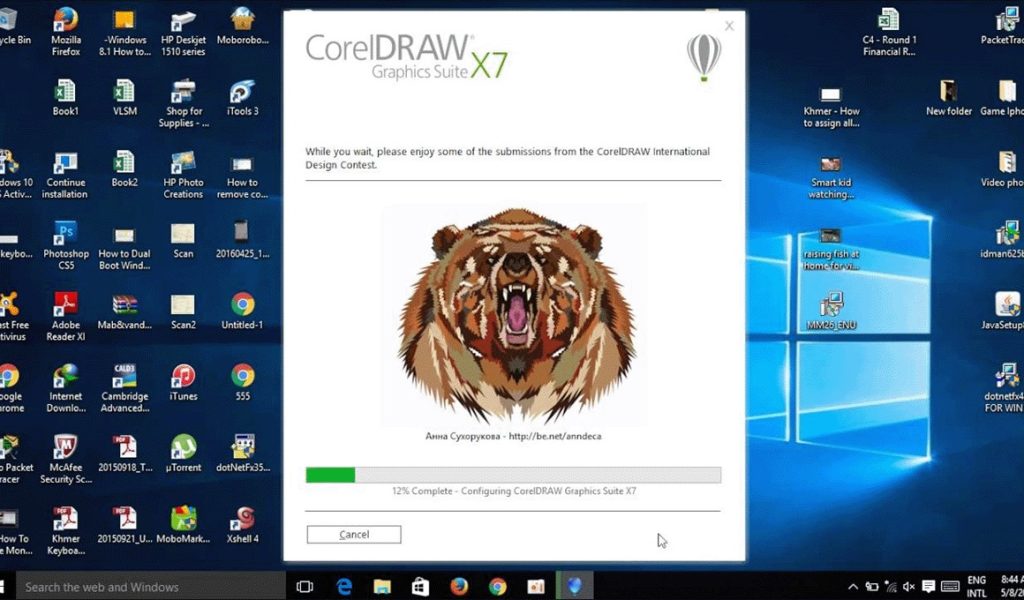Open How to remove co... desktop file
This screenshot has width=1024, height=600.
242,176
